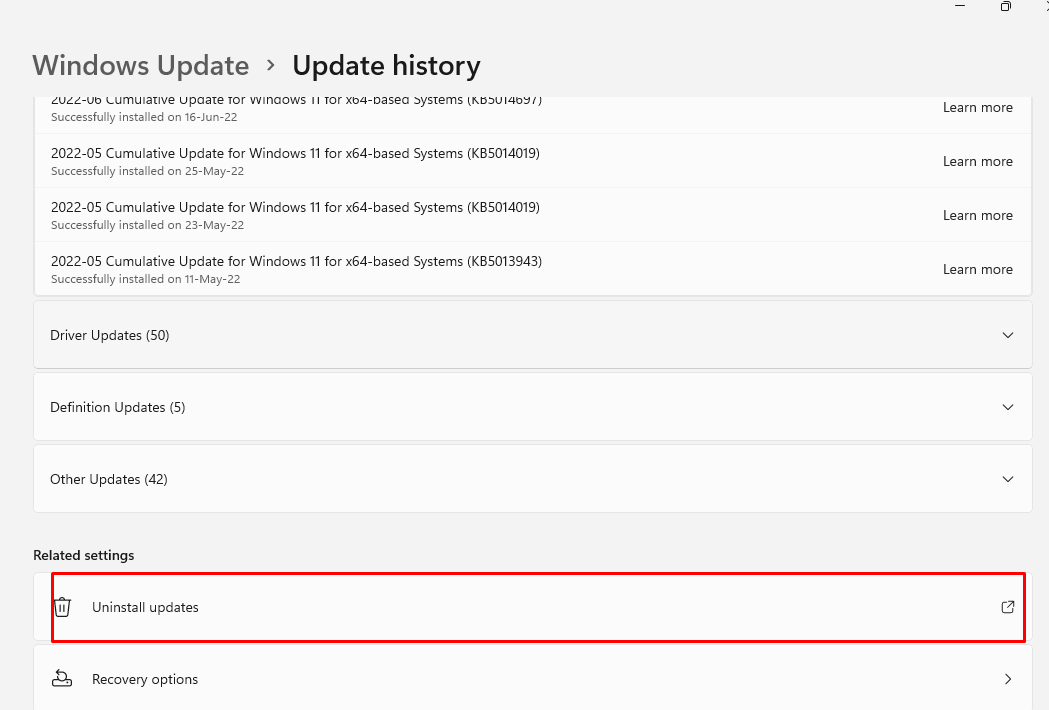The image size is (1049, 710).
Task: Open Recovery options setting
Action: pyautogui.click(x=533, y=677)
